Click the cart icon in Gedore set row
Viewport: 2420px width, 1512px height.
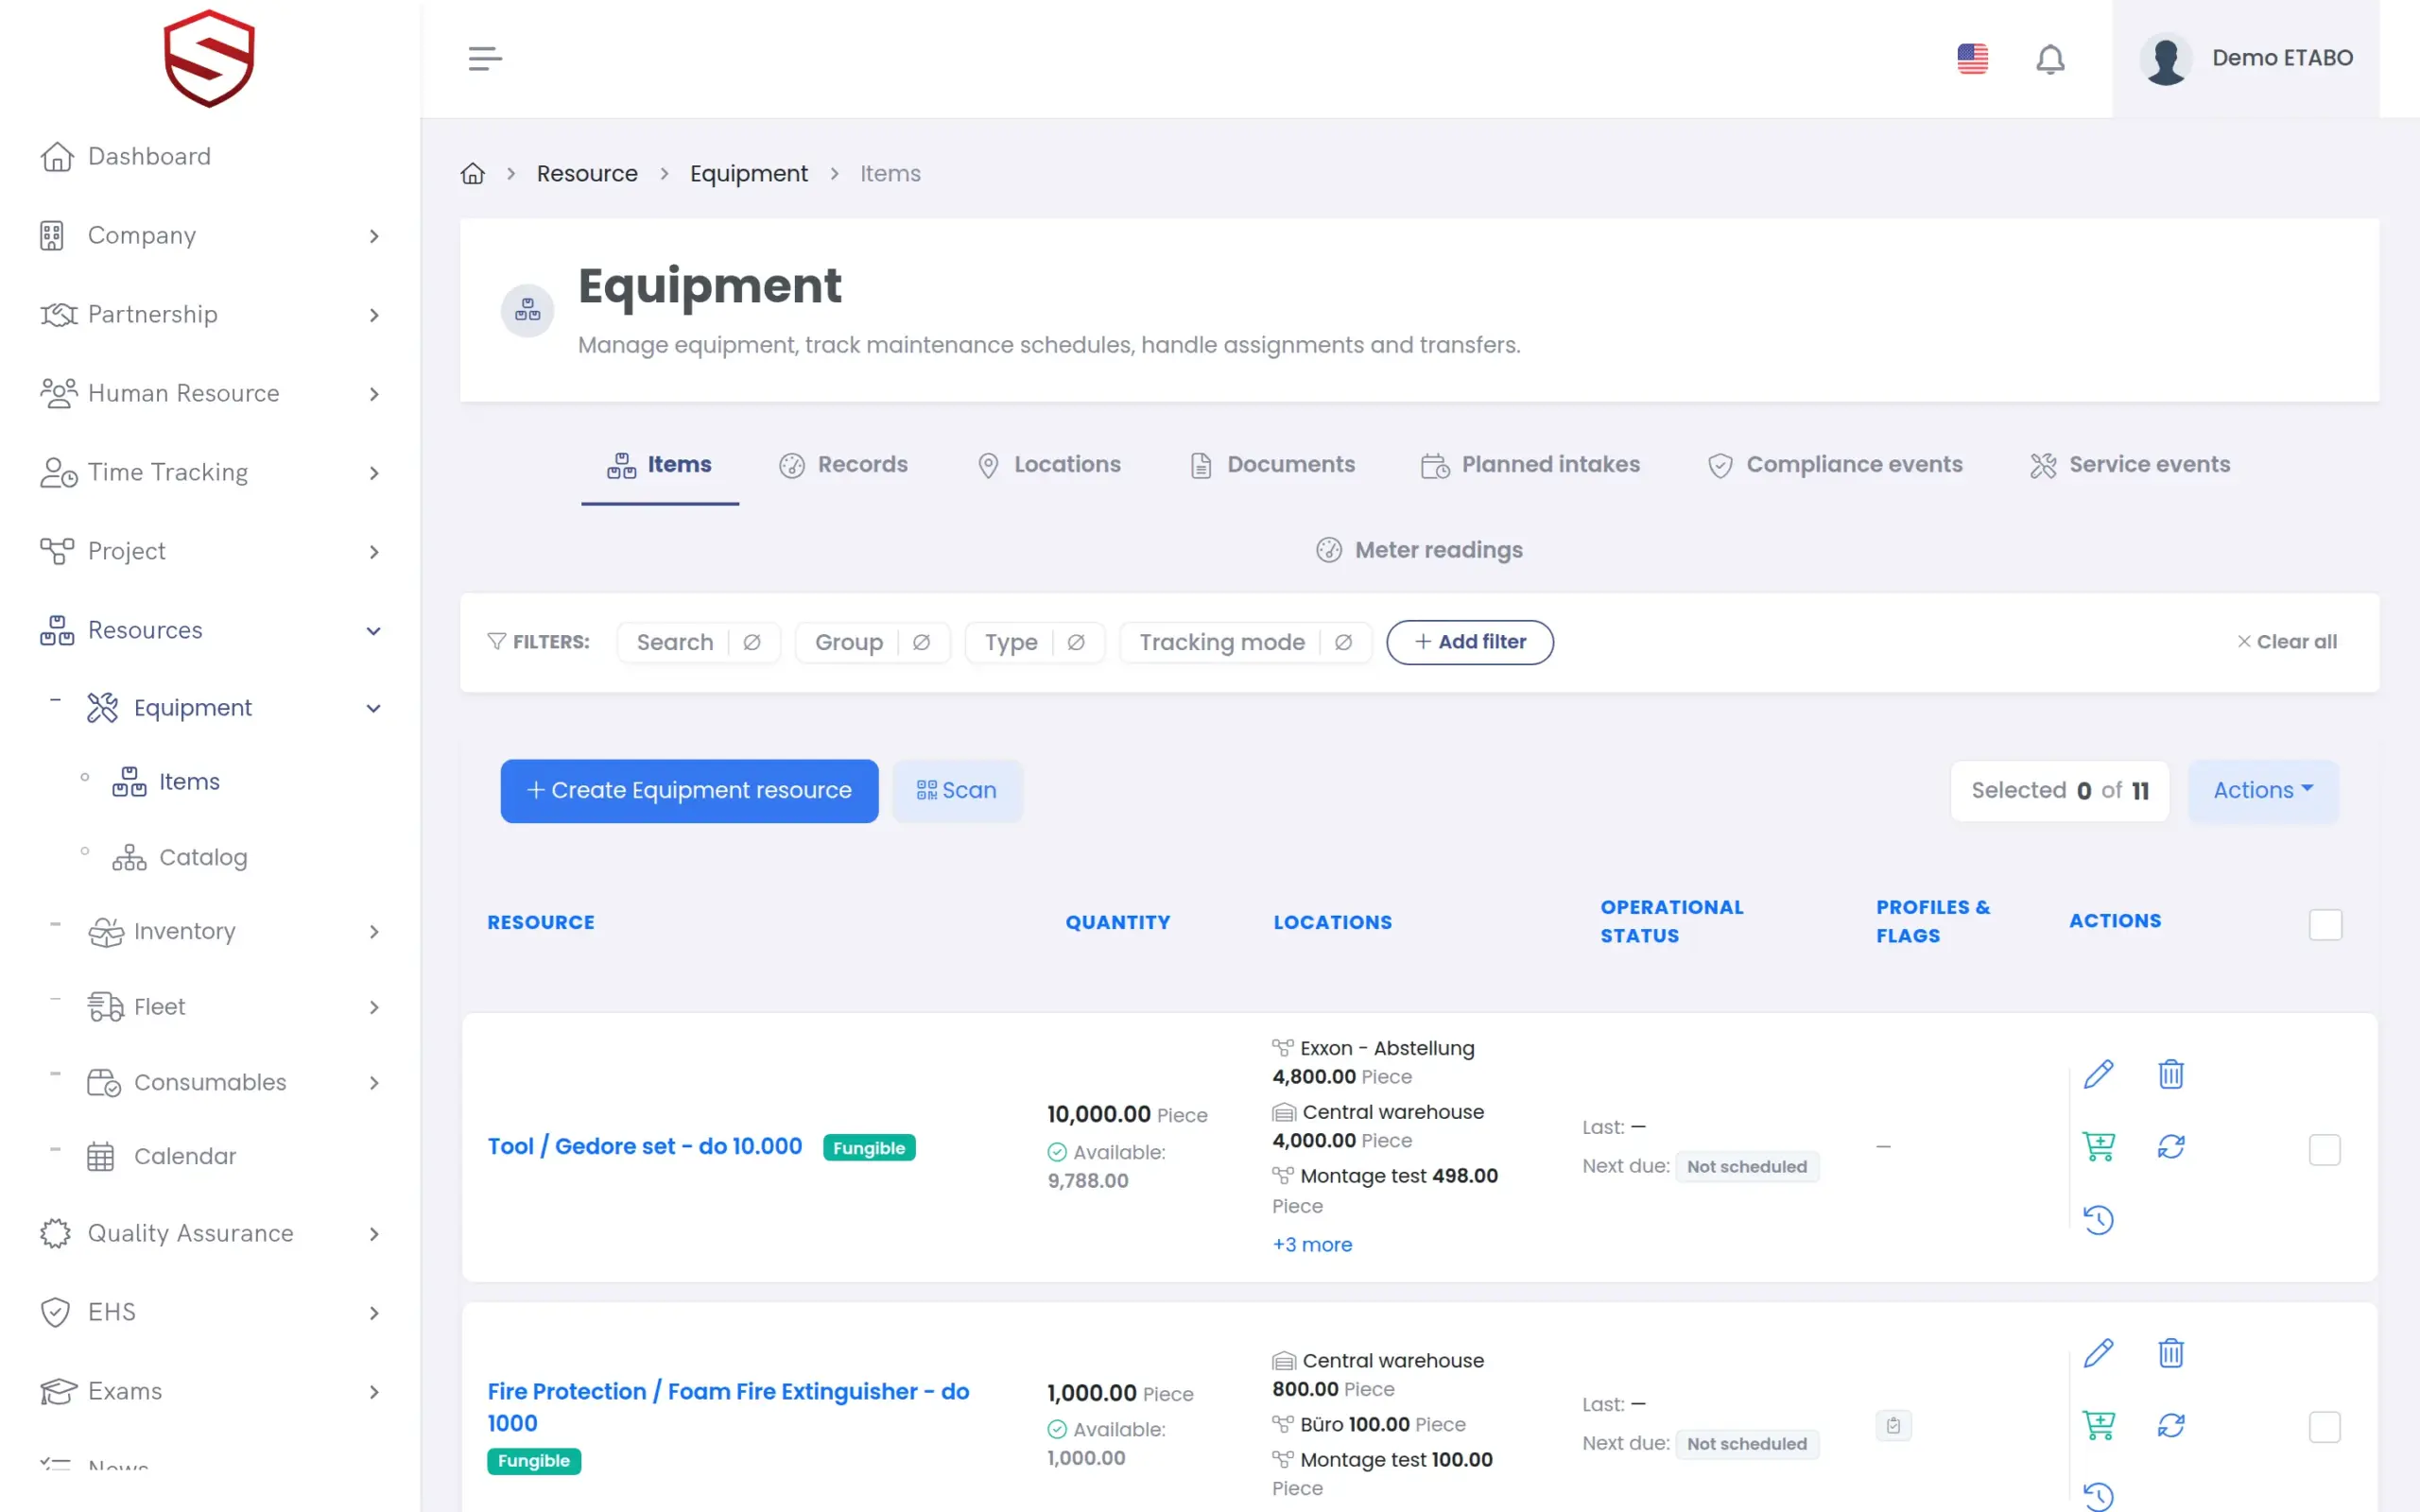click(2098, 1146)
